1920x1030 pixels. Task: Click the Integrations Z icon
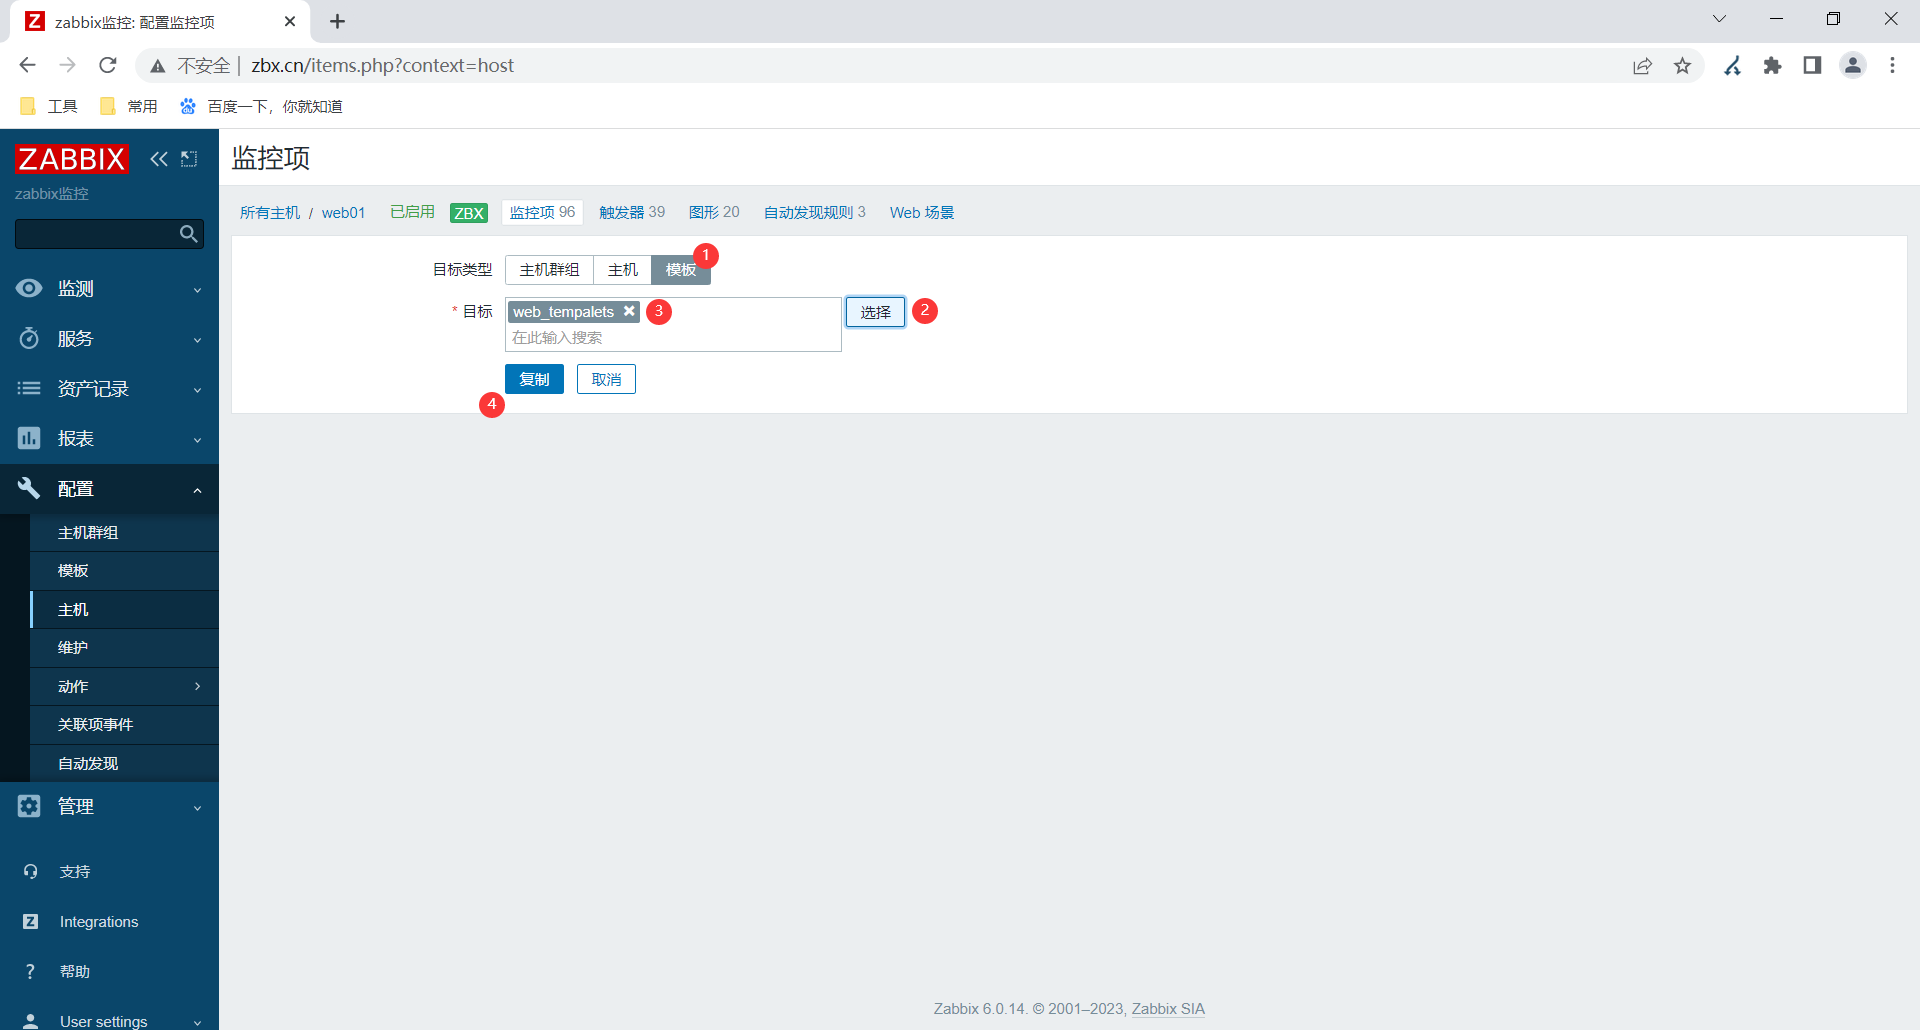pos(31,922)
